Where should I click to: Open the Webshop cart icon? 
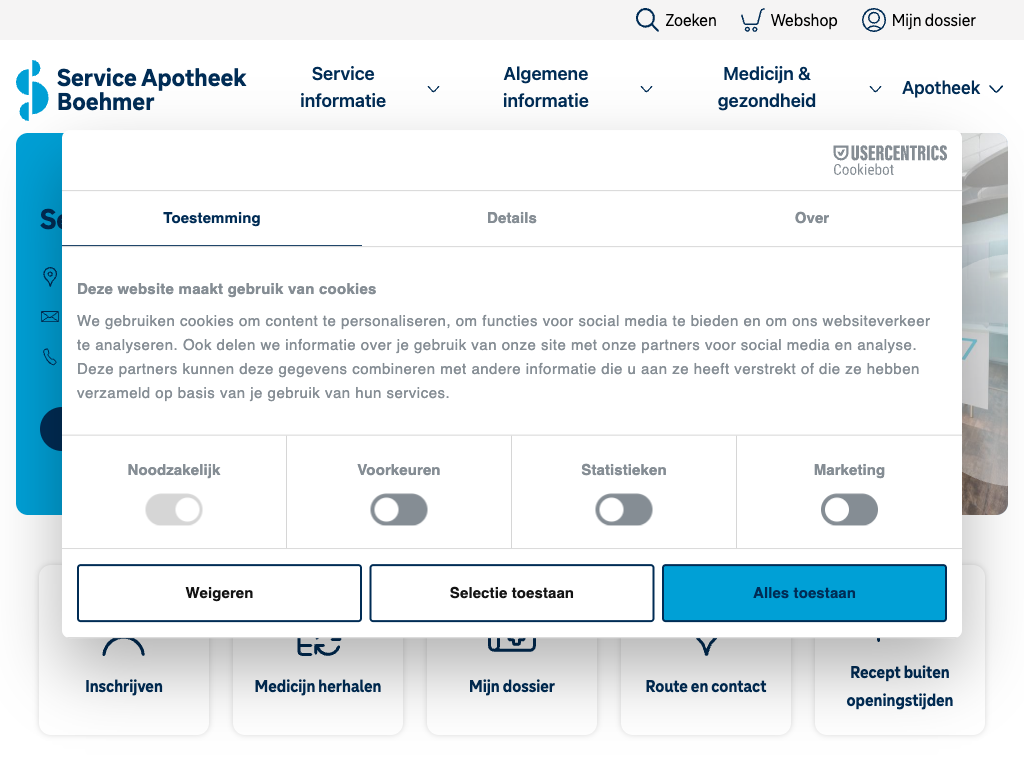tap(752, 20)
